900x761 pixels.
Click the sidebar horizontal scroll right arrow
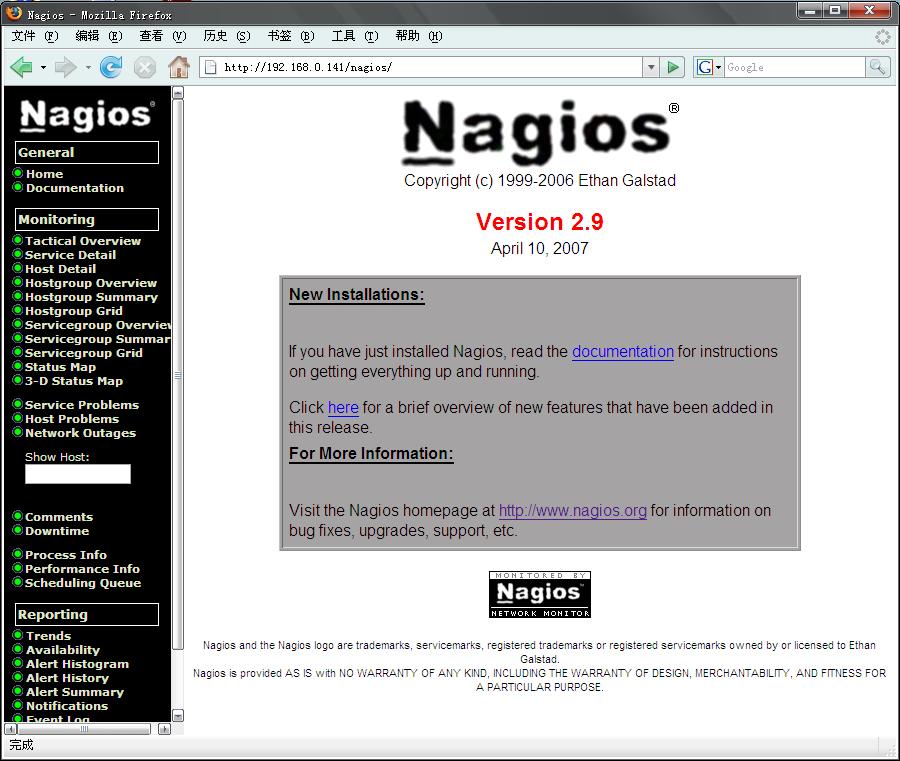(165, 729)
